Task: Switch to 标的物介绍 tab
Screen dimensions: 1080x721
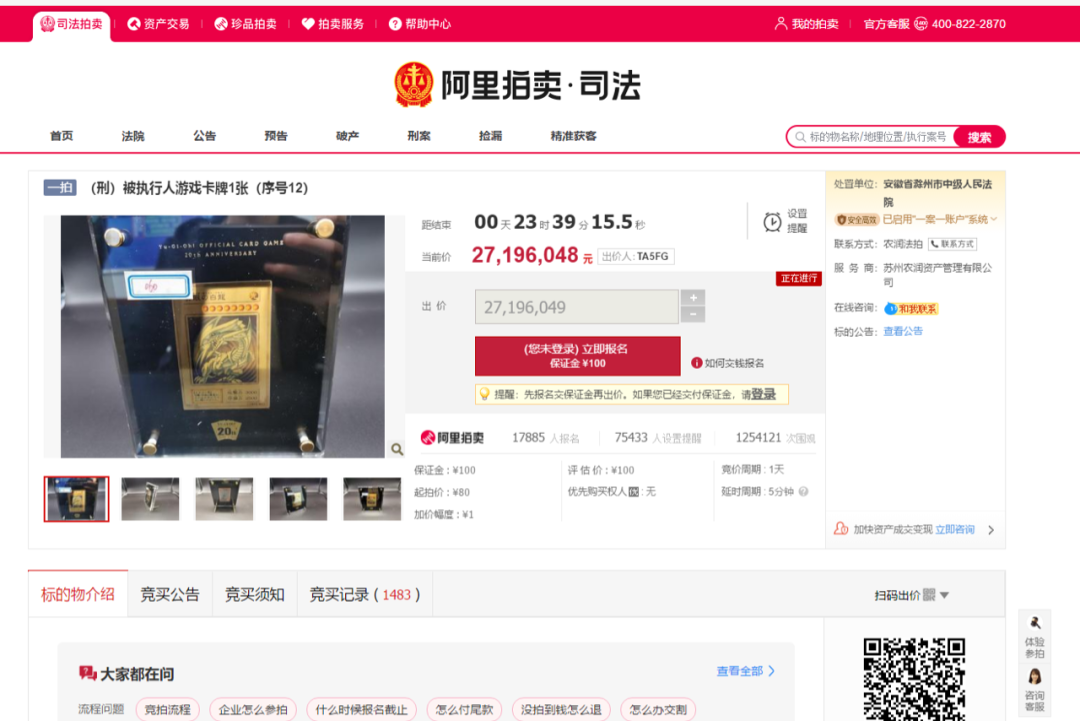Action: [78, 594]
